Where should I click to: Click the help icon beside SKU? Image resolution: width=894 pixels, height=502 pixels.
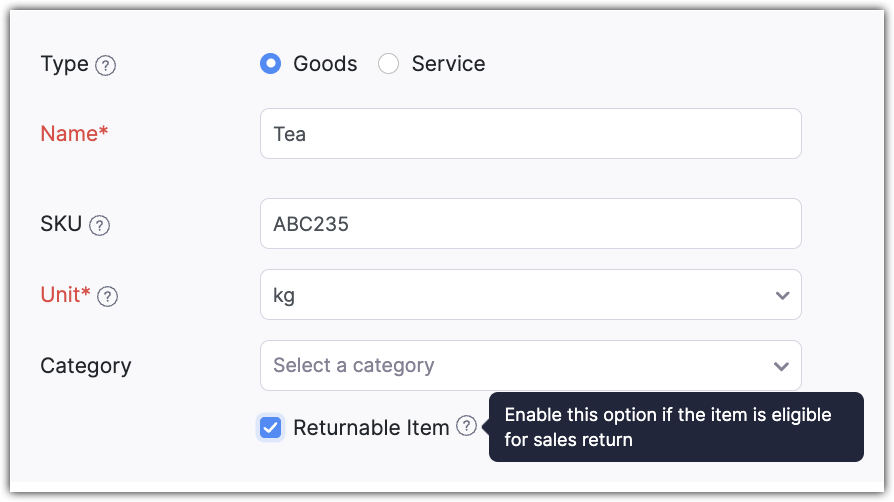point(99,225)
